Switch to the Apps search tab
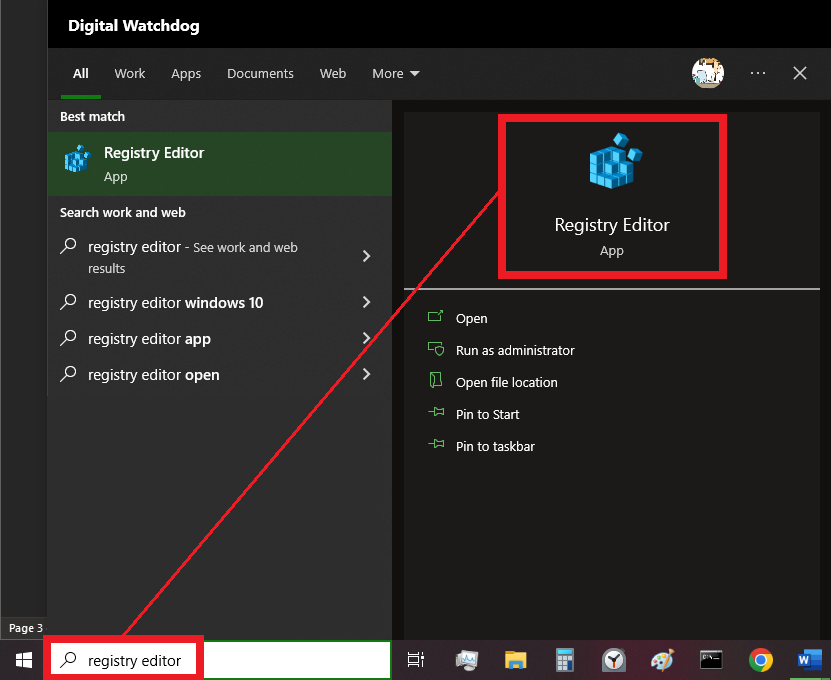 pos(186,74)
